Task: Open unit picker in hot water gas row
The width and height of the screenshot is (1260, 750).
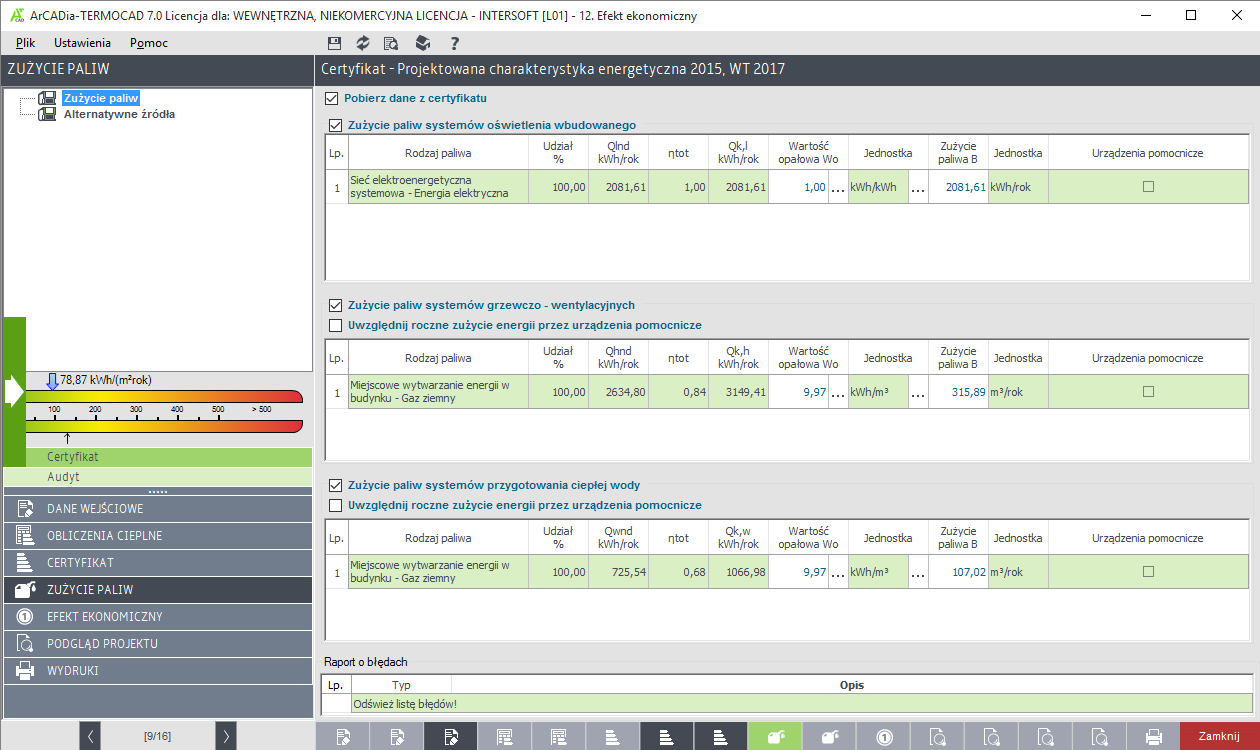Action: click(918, 572)
